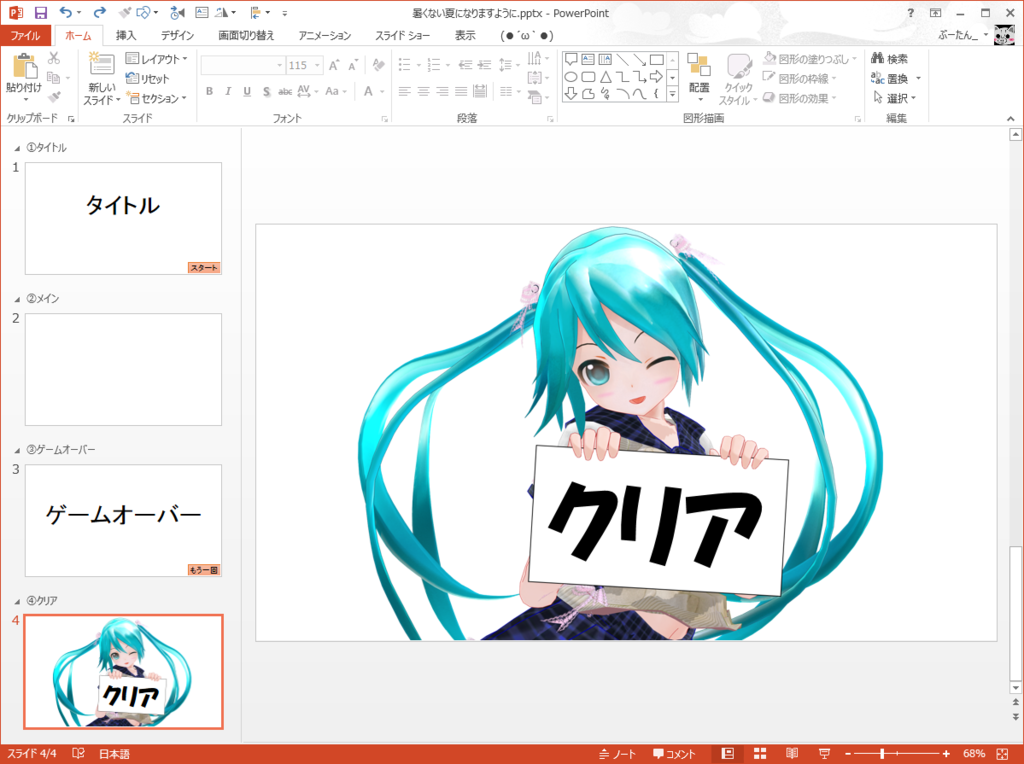Collapse the ribbon with the arrow
Screen dimensions: 1024x764
1010,118
